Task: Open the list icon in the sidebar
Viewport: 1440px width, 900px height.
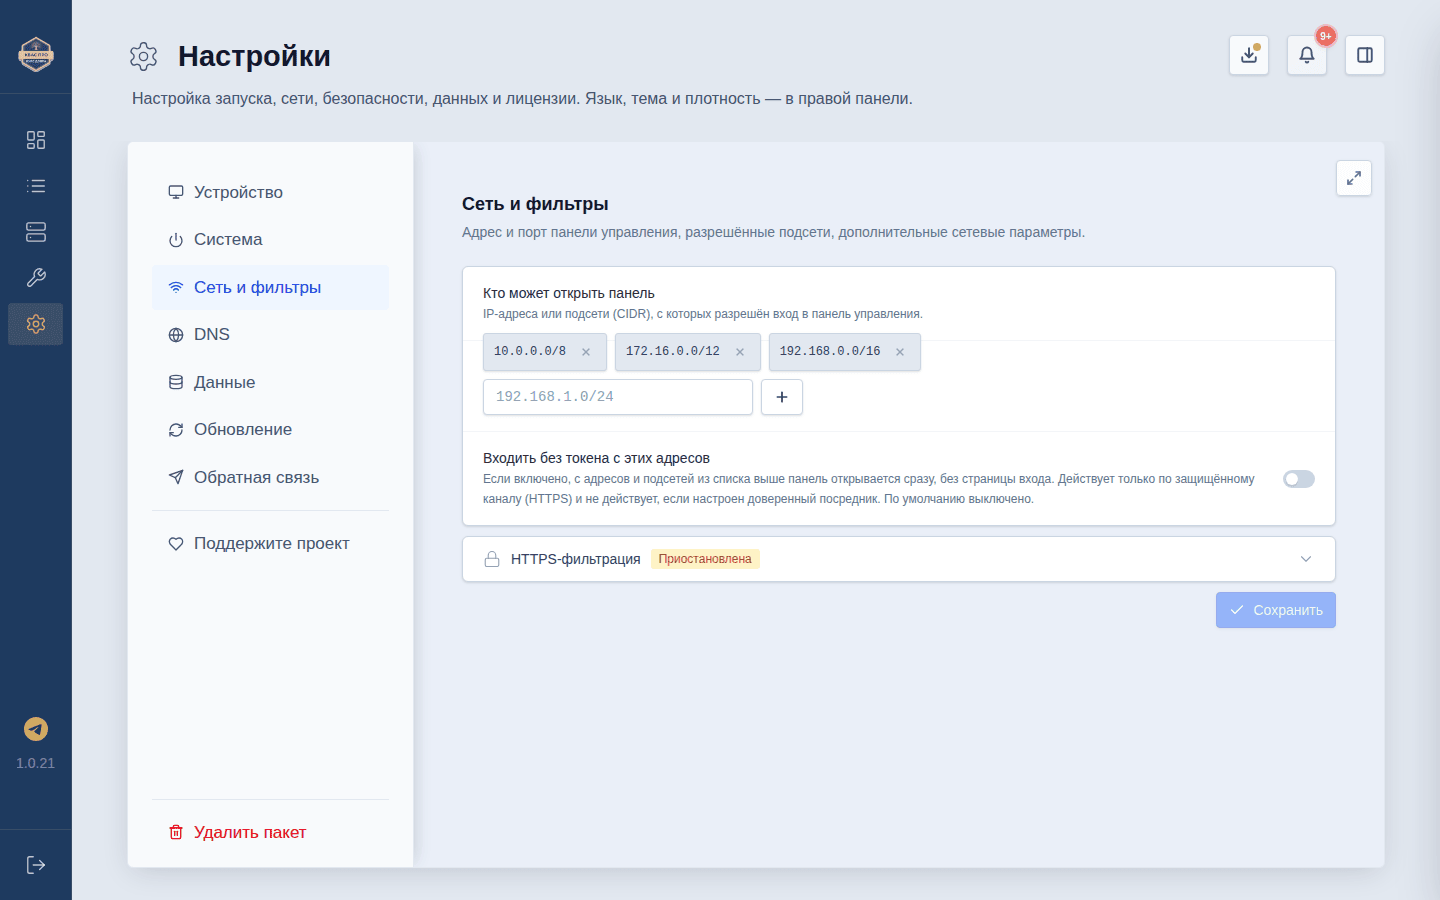Action: (36, 186)
